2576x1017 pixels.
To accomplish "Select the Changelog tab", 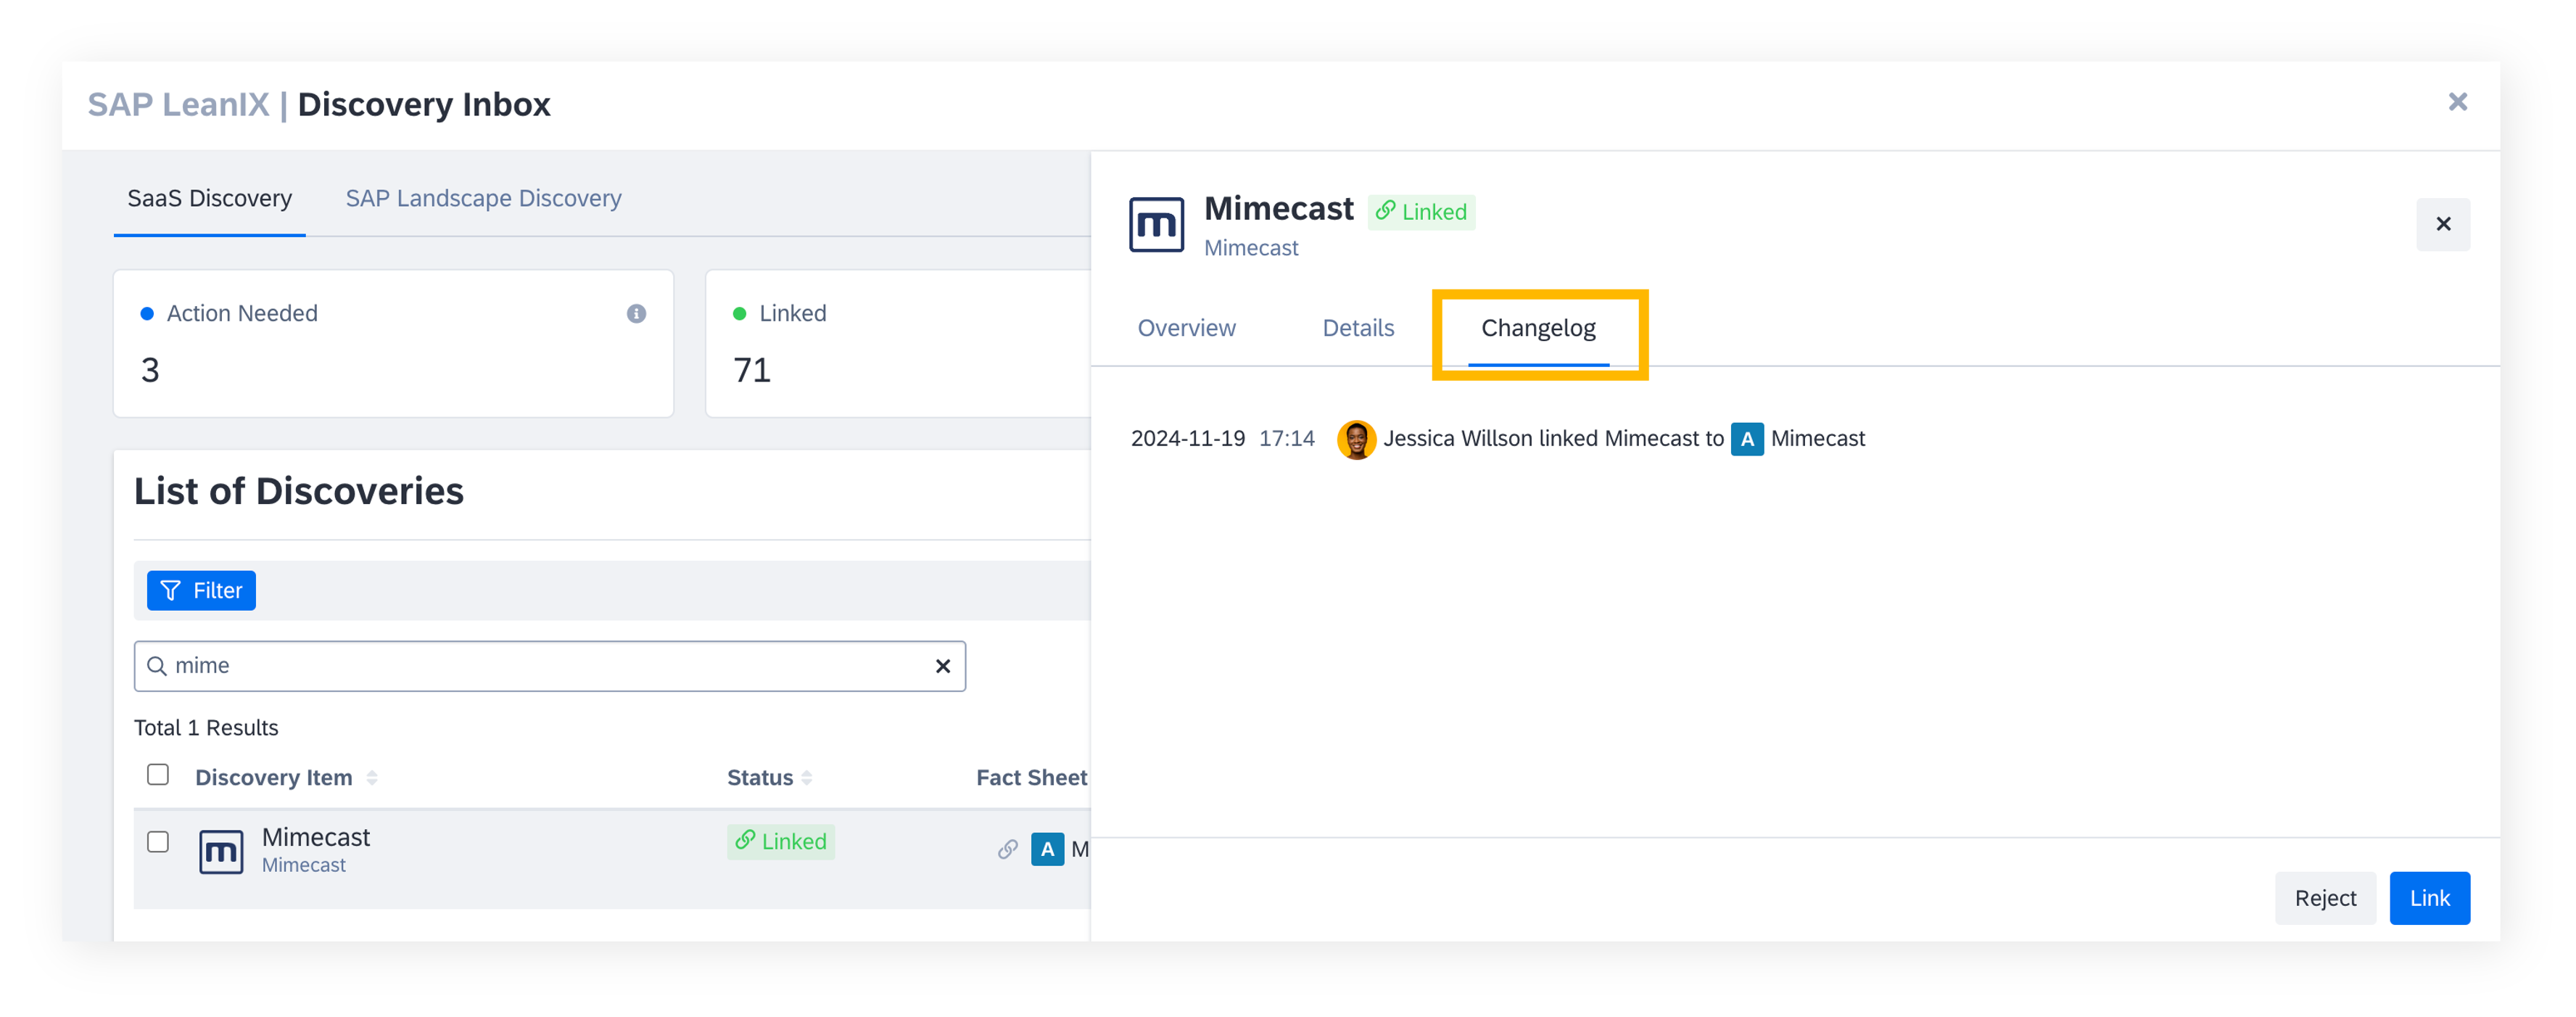I will click(1538, 328).
